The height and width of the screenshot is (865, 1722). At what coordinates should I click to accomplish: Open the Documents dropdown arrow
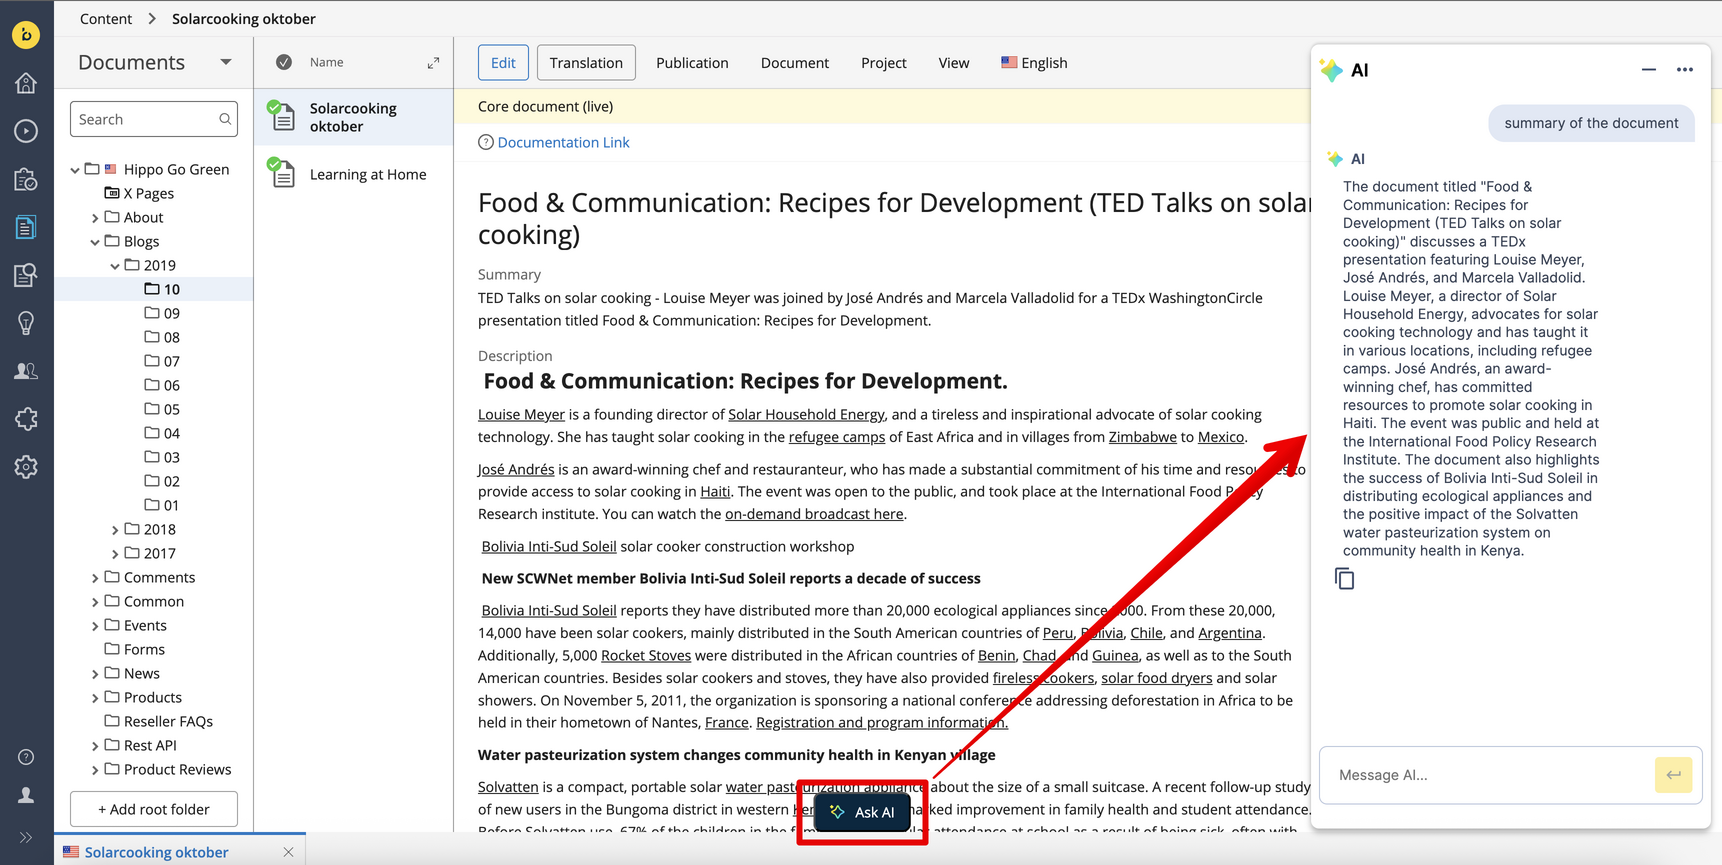coord(226,62)
